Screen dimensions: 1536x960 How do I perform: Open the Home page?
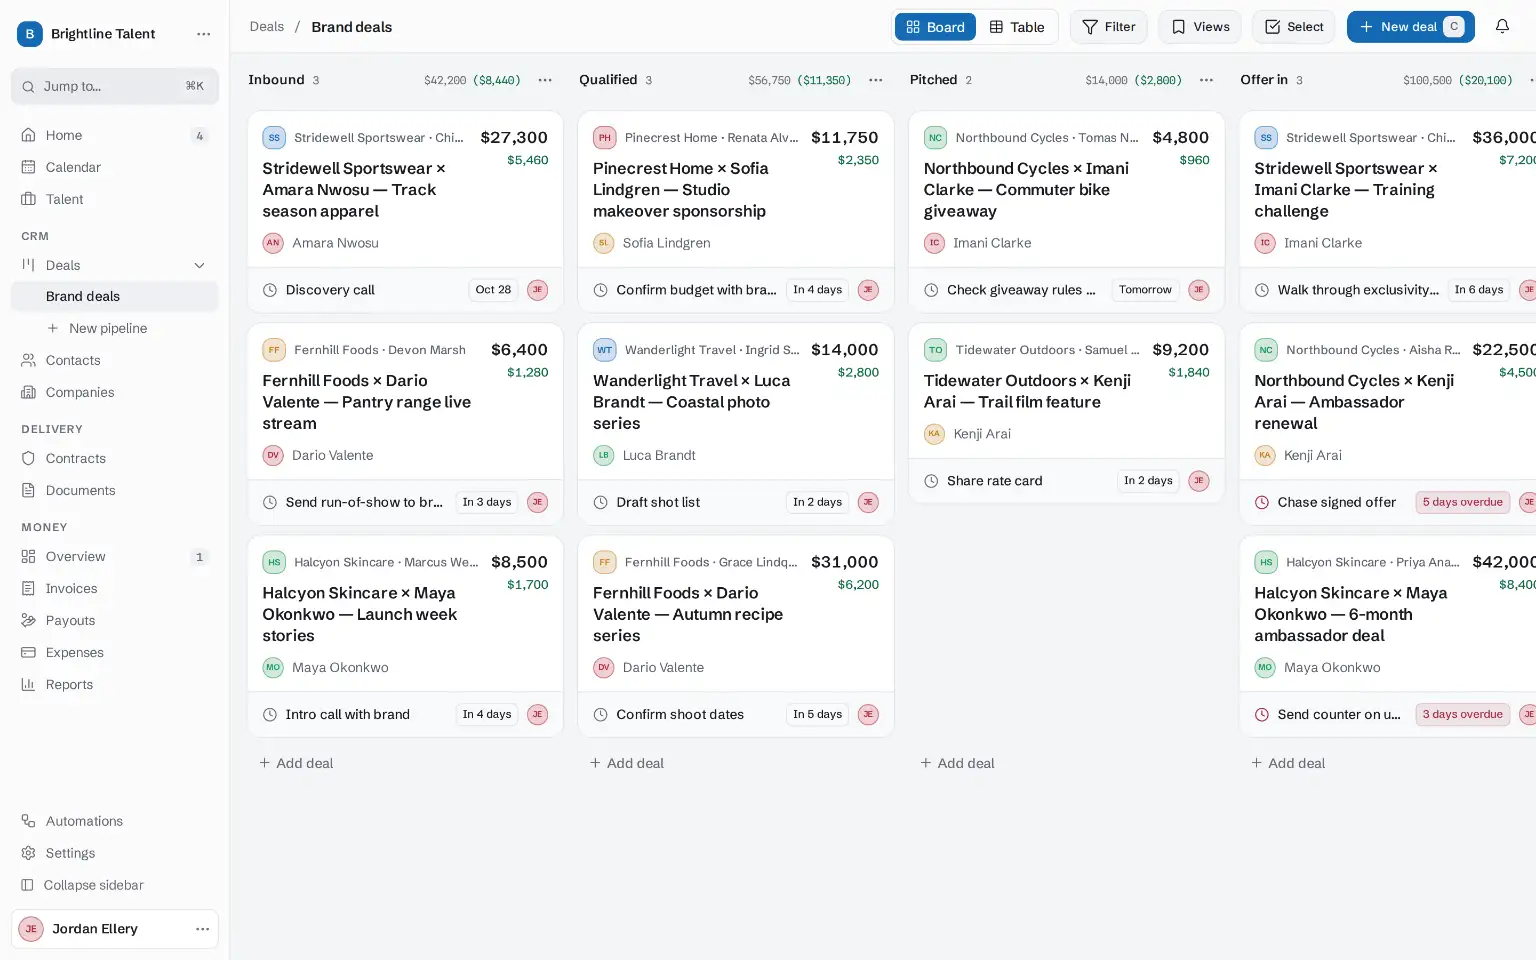click(x=115, y=135)
